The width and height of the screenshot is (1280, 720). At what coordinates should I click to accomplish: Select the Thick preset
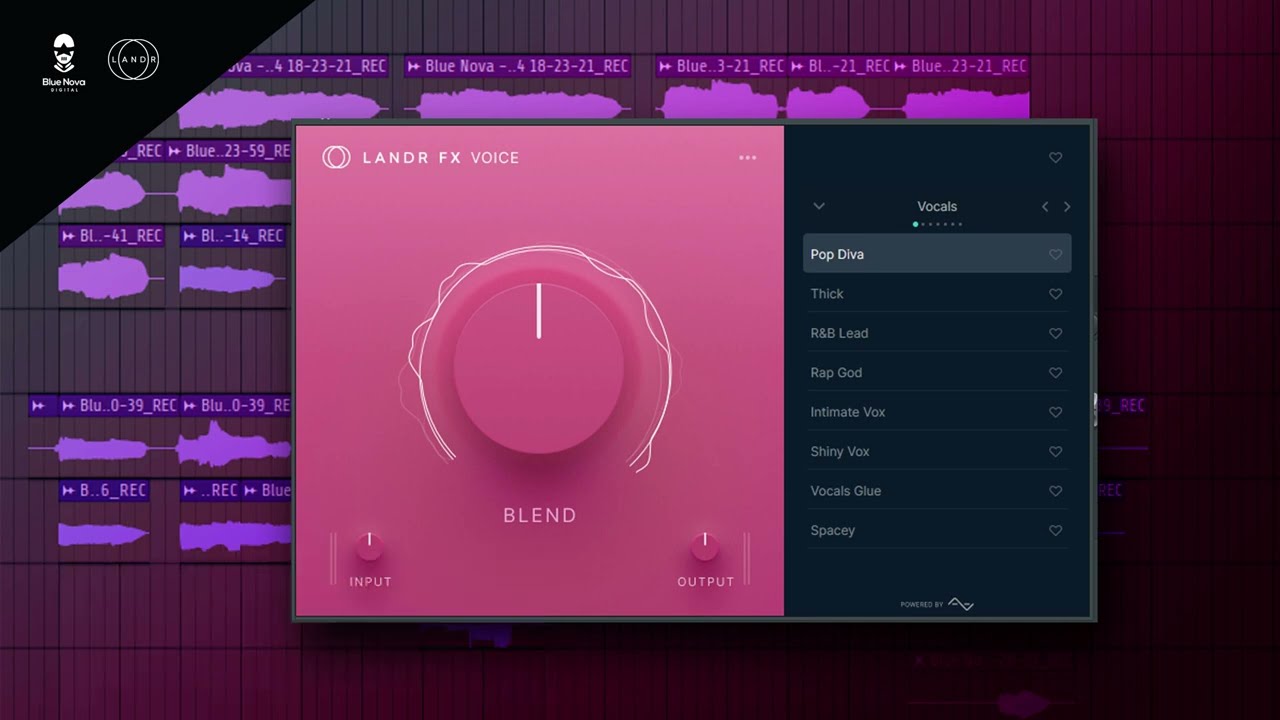(x=937, y=294)
